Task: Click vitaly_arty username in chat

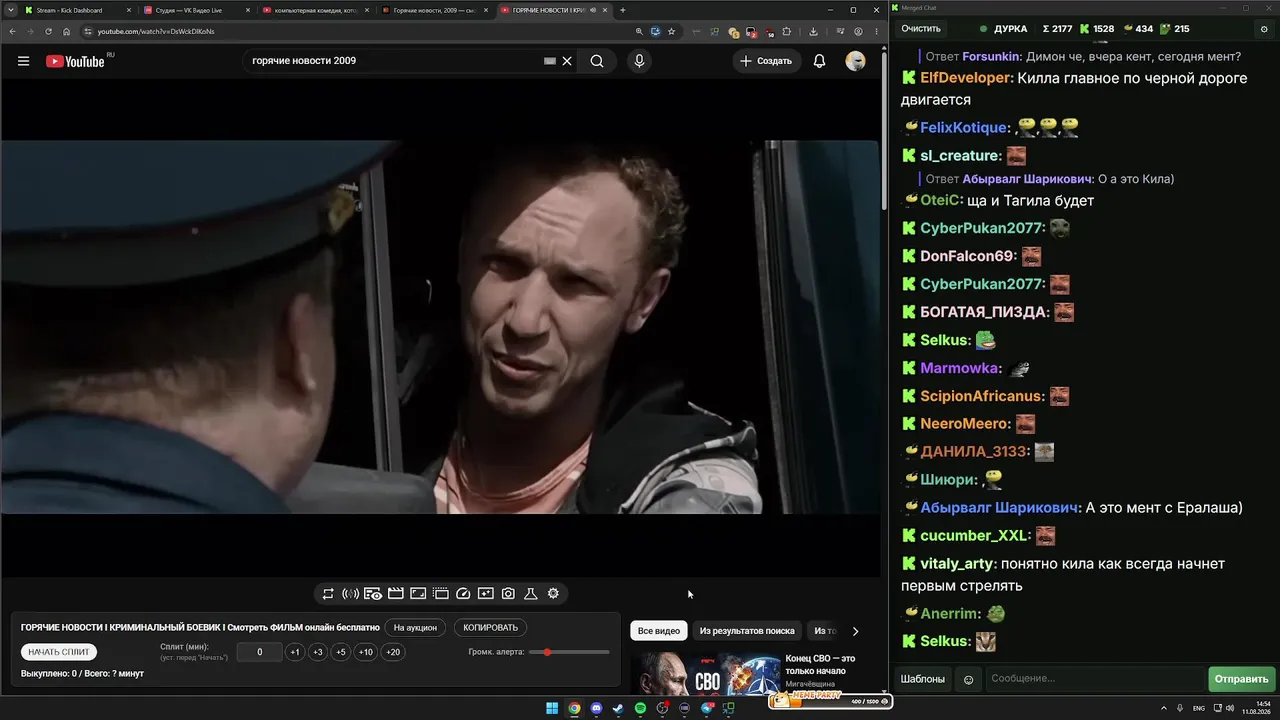Action: point(959,564)
